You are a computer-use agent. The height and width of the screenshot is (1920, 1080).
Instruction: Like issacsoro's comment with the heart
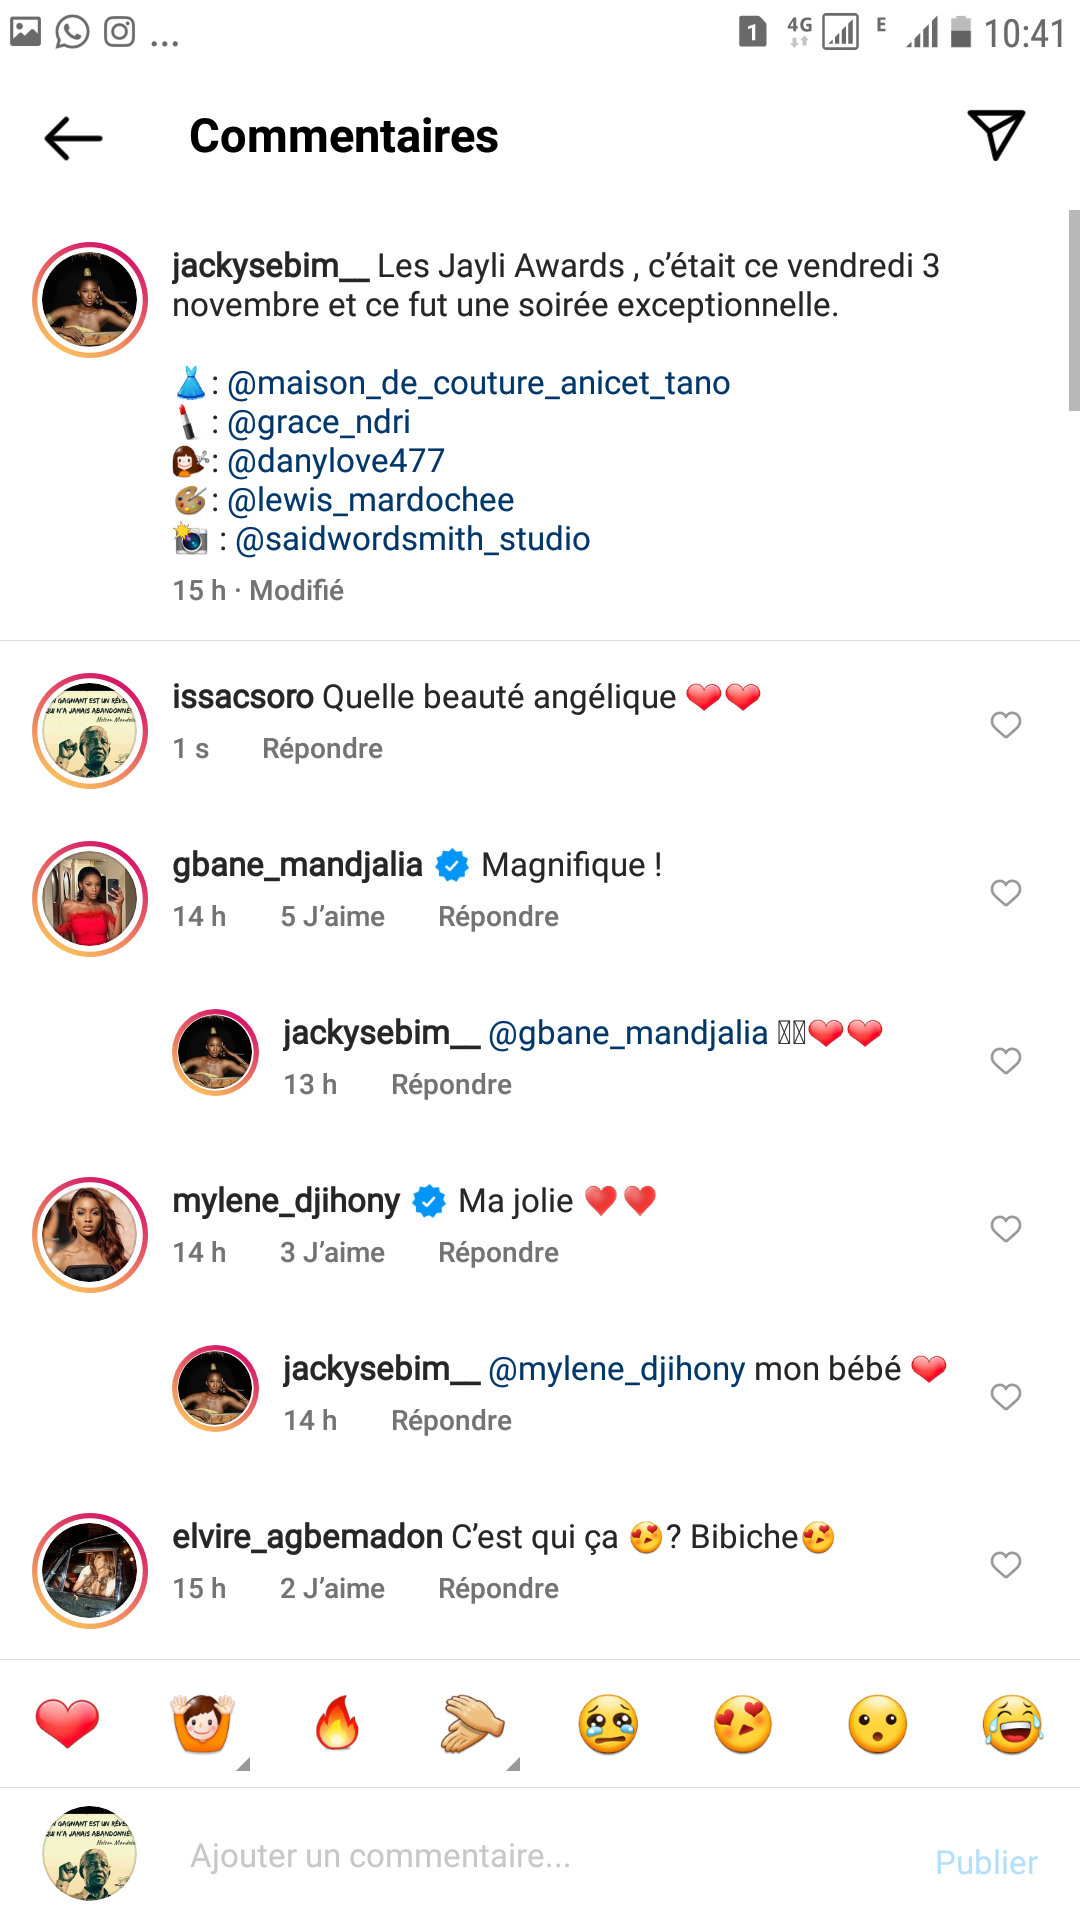1005,725
